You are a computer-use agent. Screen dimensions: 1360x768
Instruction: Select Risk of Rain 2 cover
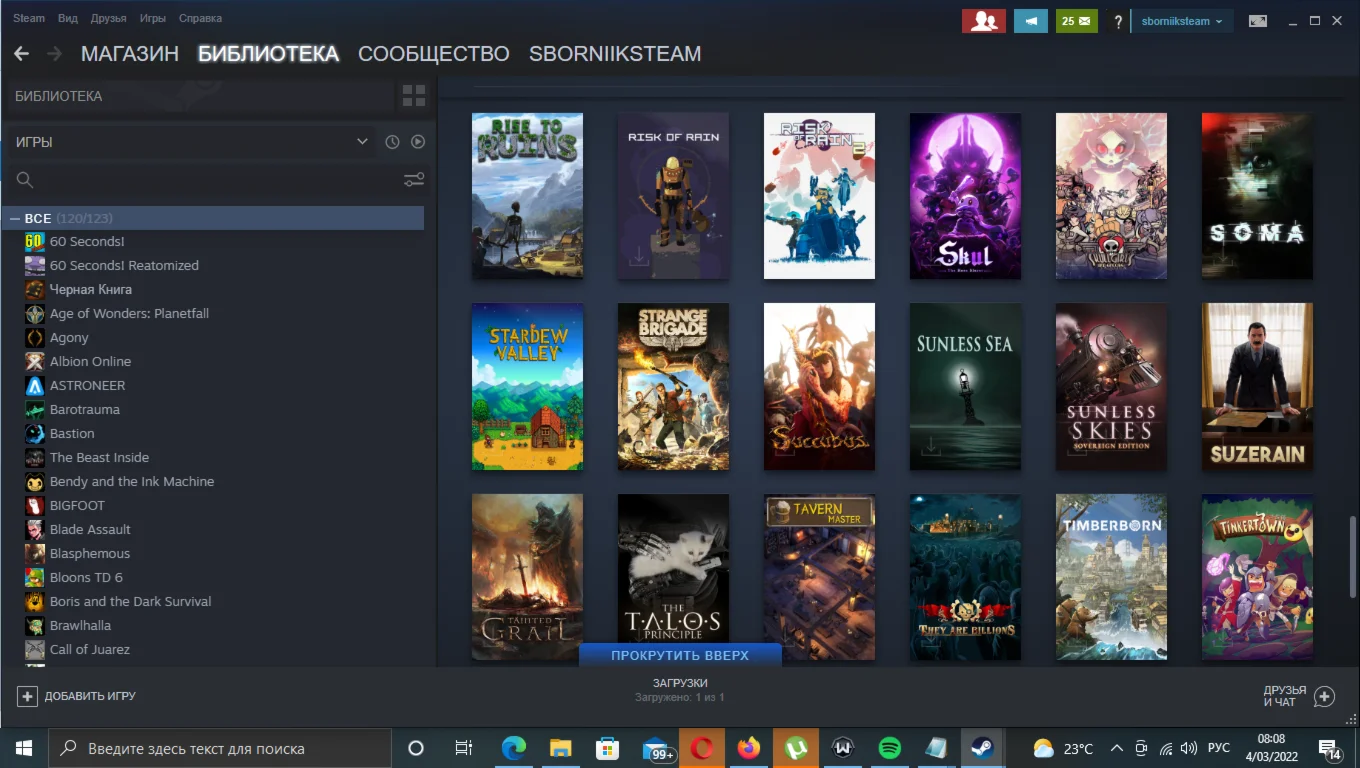point(819,196)
